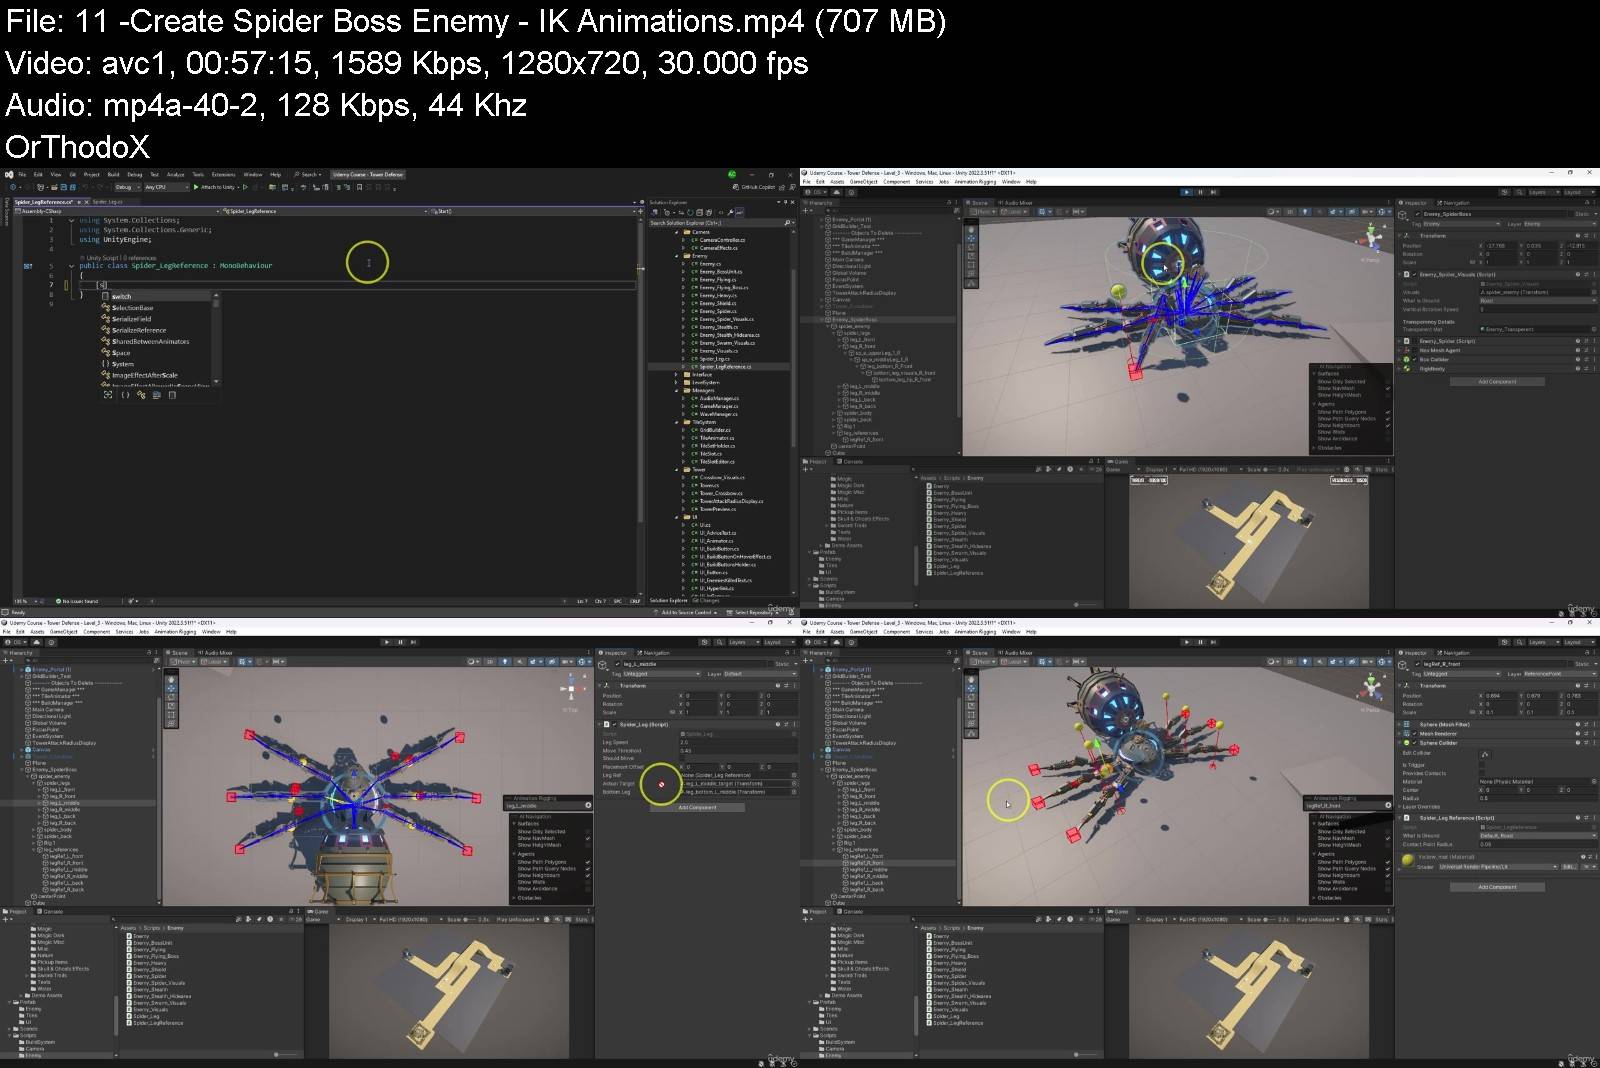Click Edit Collider icon in legRef_R_front inspector
This screenshot has height=1068, width=1600.
[1484, 754]
